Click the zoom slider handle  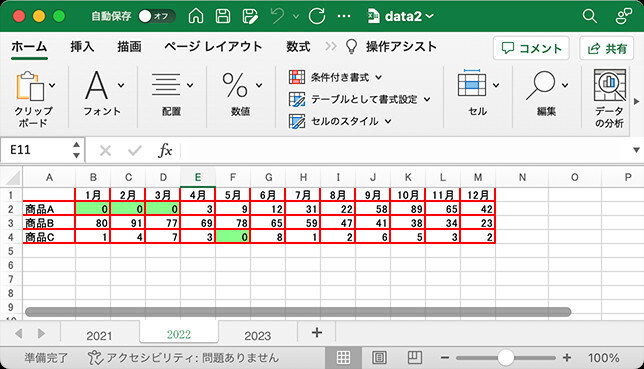point(506,357)
